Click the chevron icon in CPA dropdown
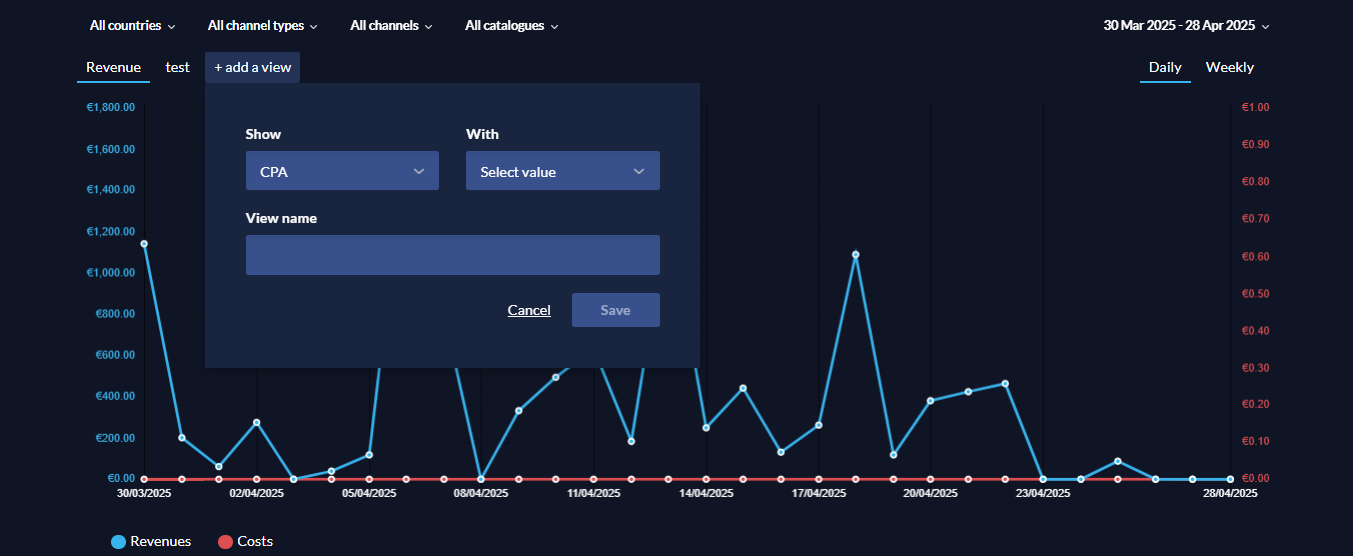1353x556 pixels. [419, 172]
